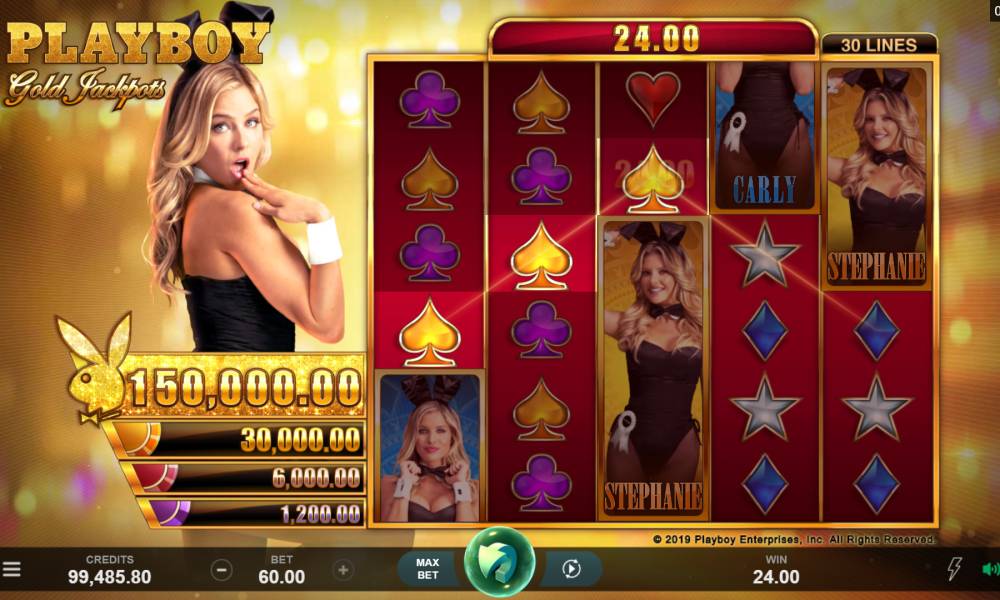Increase bet with the plus button
The width and height of the screenshot is (1000, 600).
click(x=343, y=569)
